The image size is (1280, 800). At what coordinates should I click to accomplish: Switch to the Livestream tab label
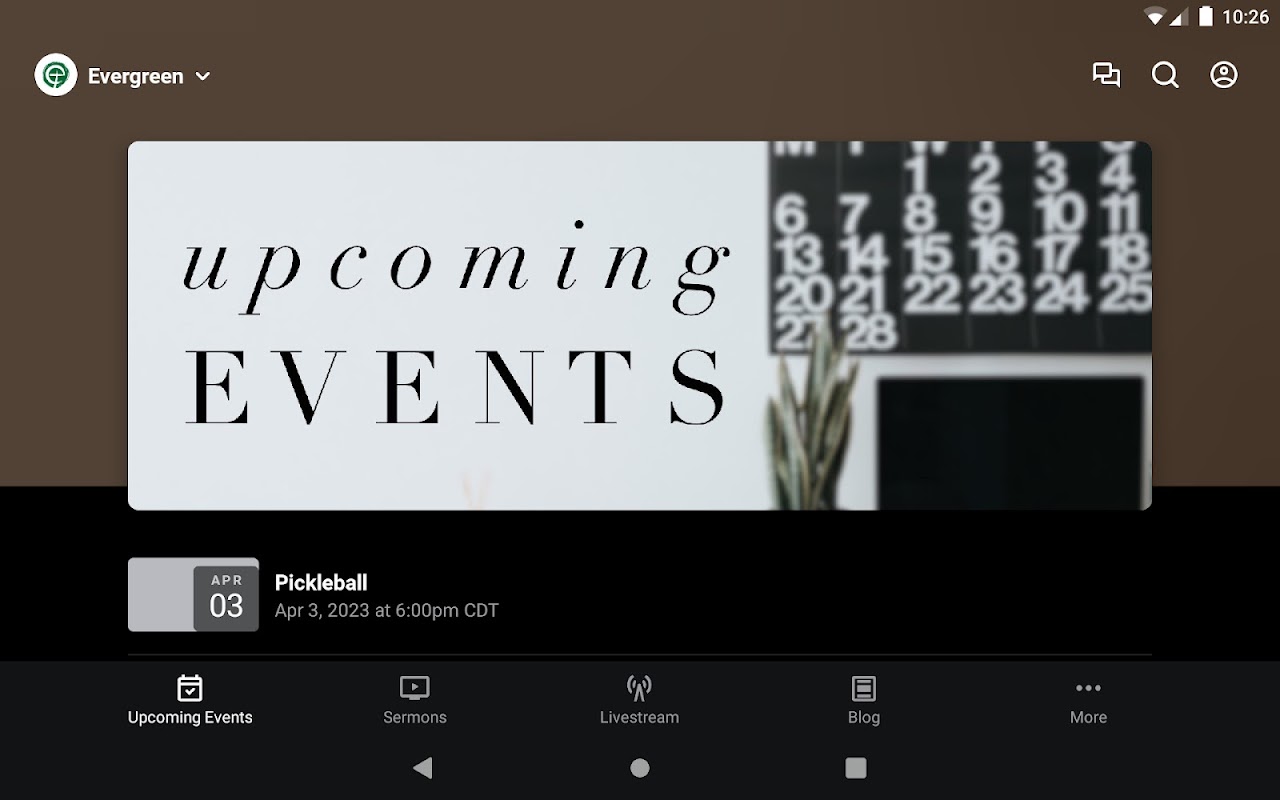pyautogui.click(x=639, y=717)
